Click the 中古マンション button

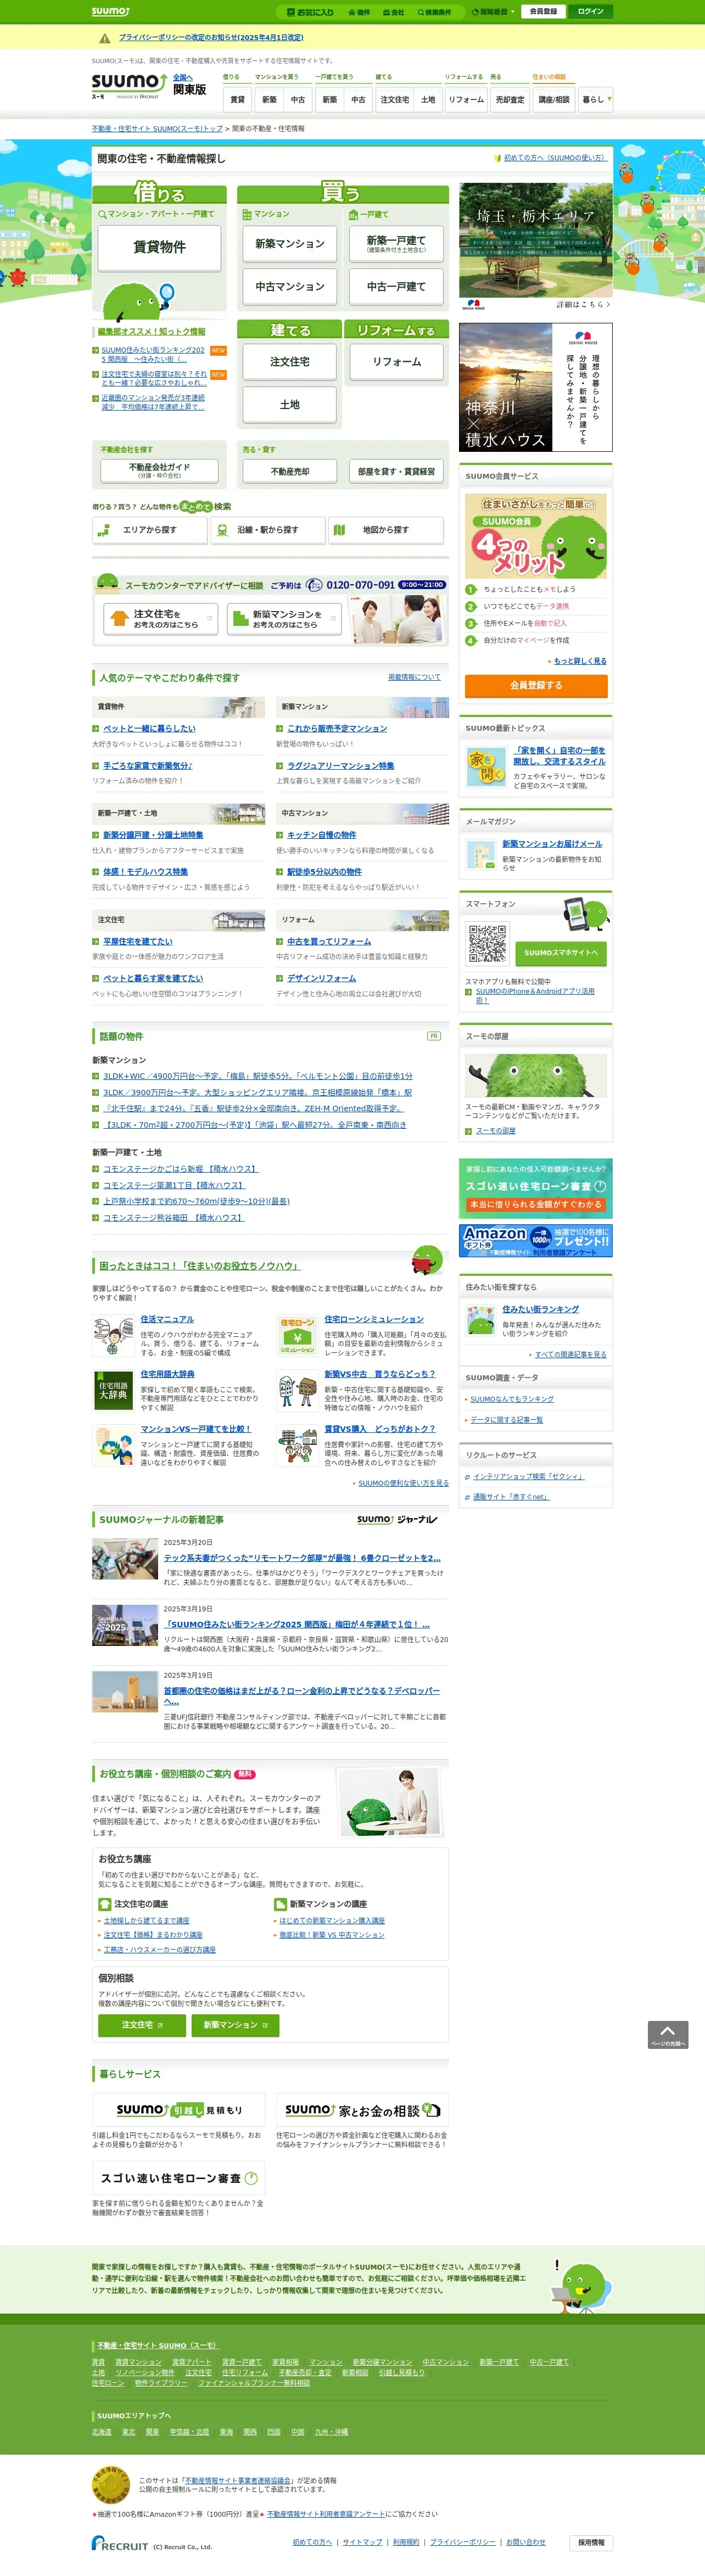289,287
